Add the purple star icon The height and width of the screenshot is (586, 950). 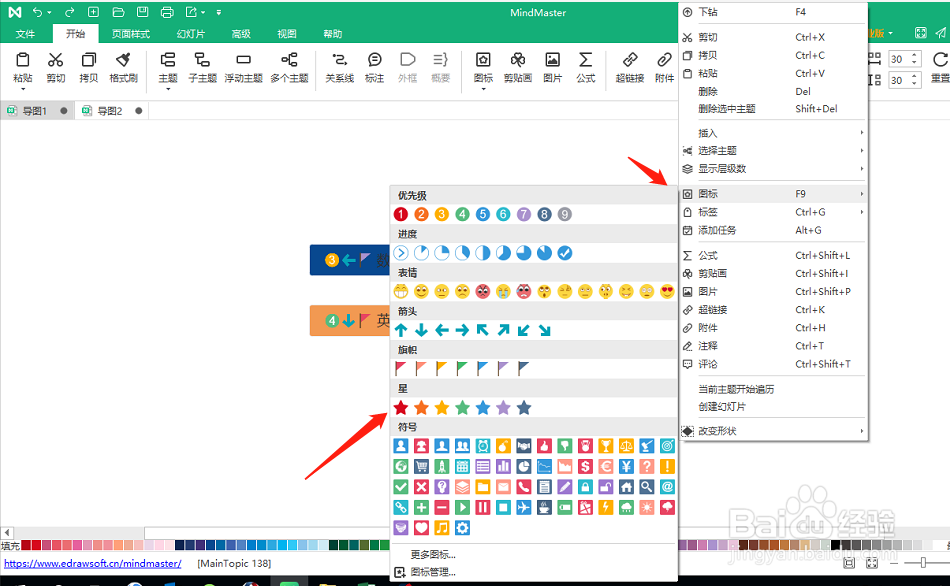click(503, 408)
